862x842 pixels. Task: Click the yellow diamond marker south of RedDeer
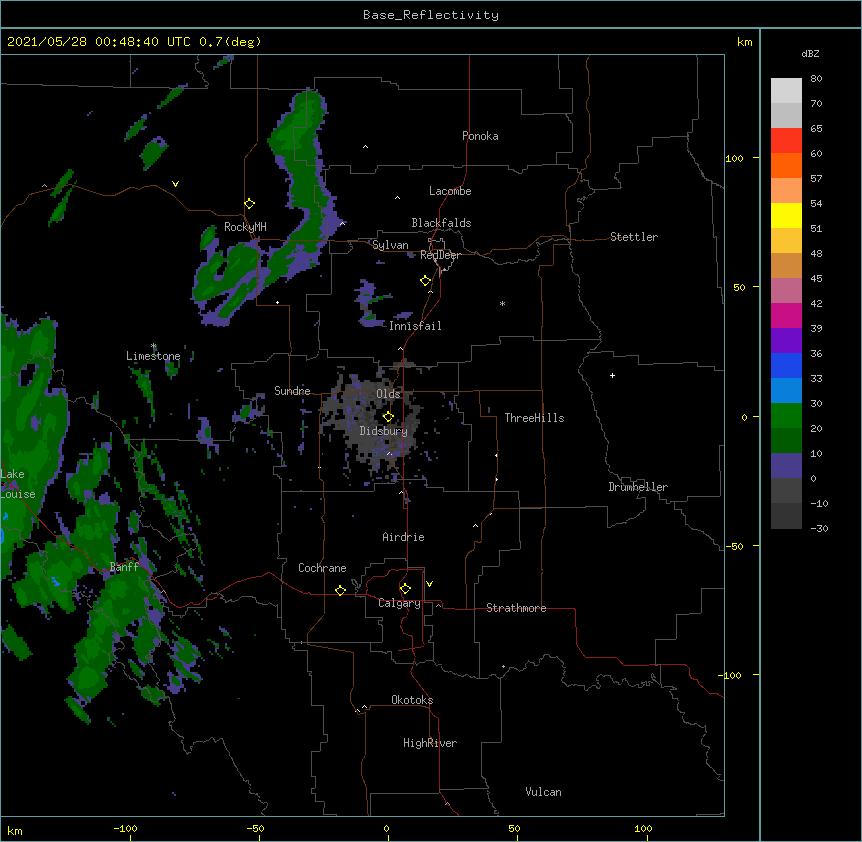[425, 281]
